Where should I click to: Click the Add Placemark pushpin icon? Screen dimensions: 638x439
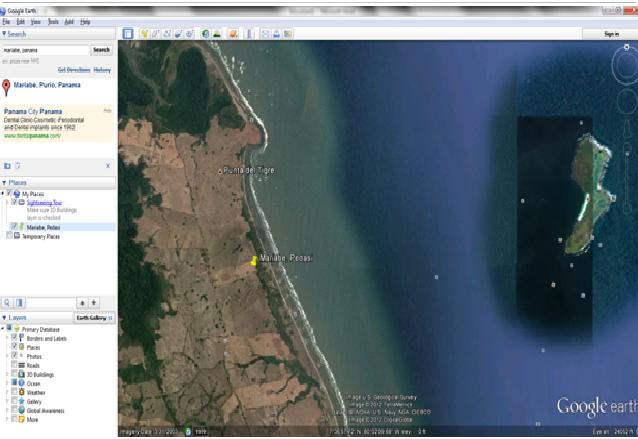145,33
